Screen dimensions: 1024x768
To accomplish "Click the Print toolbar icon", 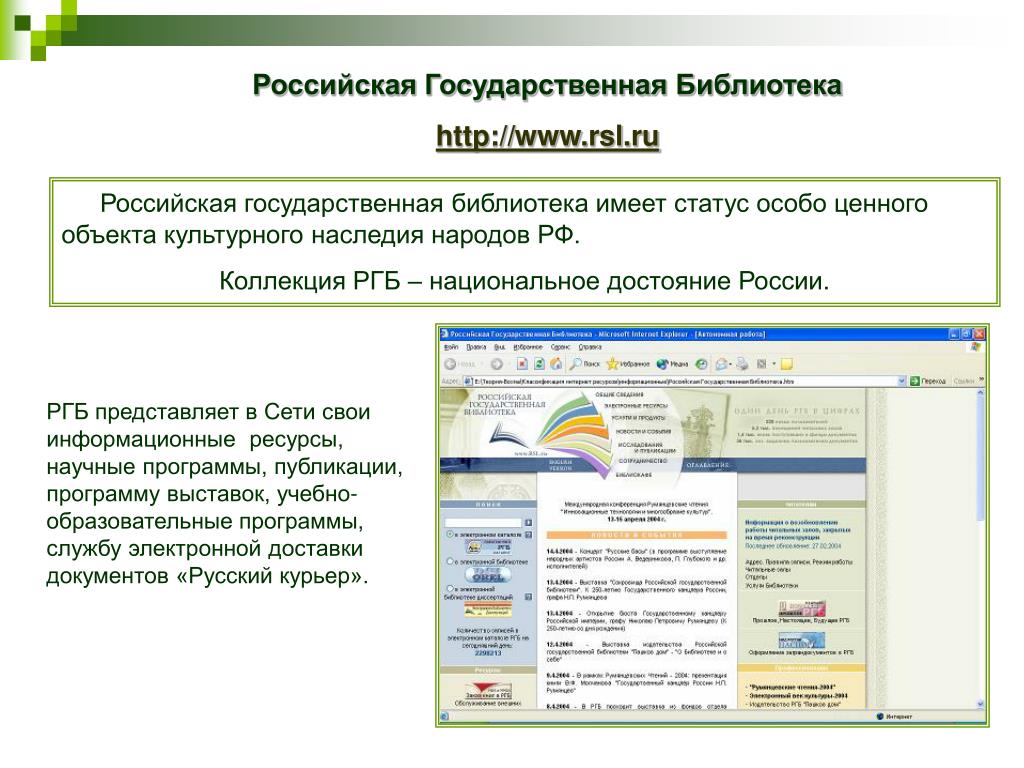I will point(743,364).
